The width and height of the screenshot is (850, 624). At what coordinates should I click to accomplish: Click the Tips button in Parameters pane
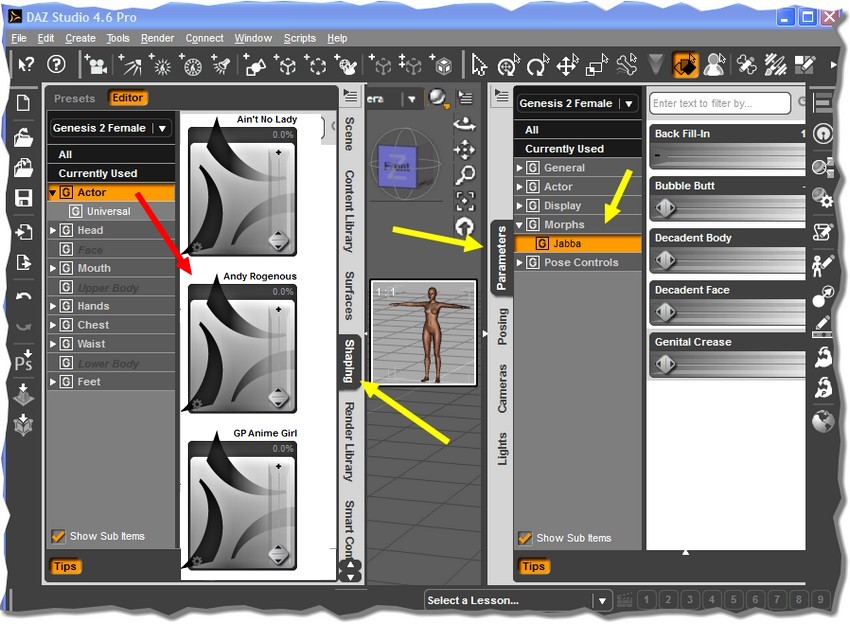click(533, 566)
